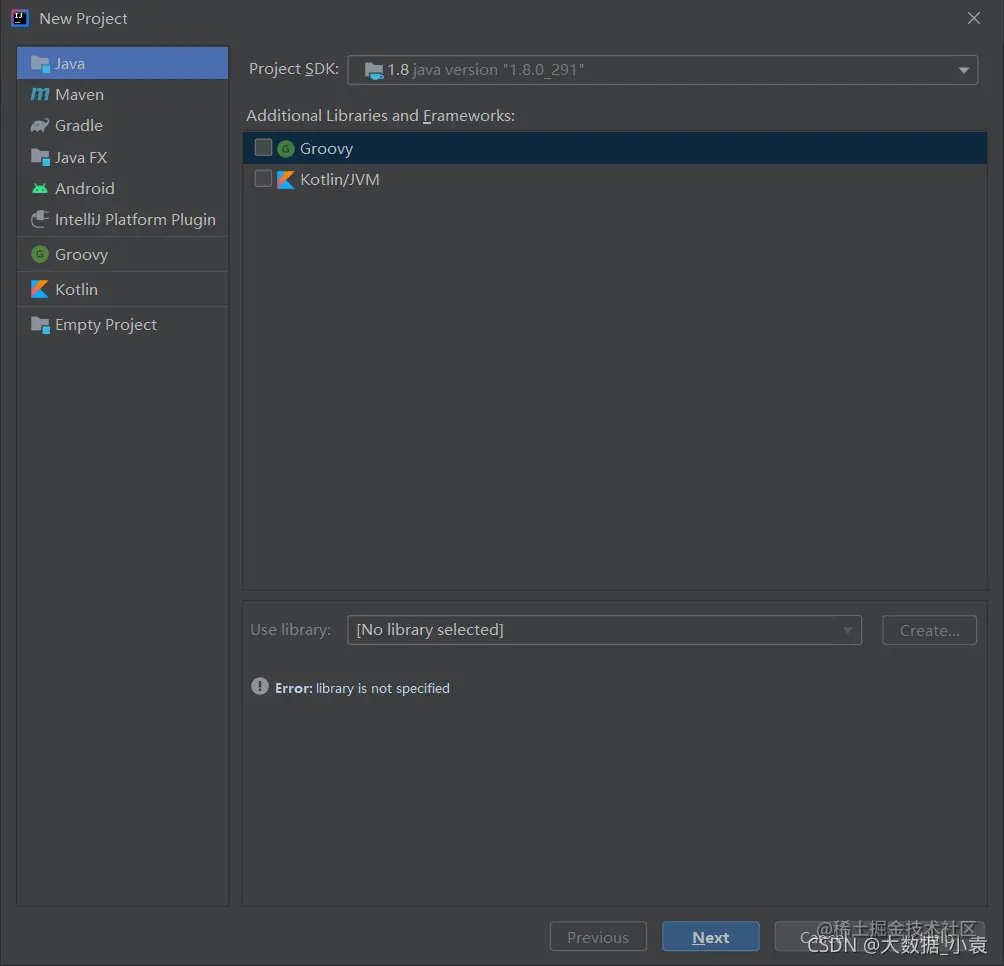Click the Project SDK label
Image resolution: width=1004 pixels, height=966 pixels.
tap(294, 68)
